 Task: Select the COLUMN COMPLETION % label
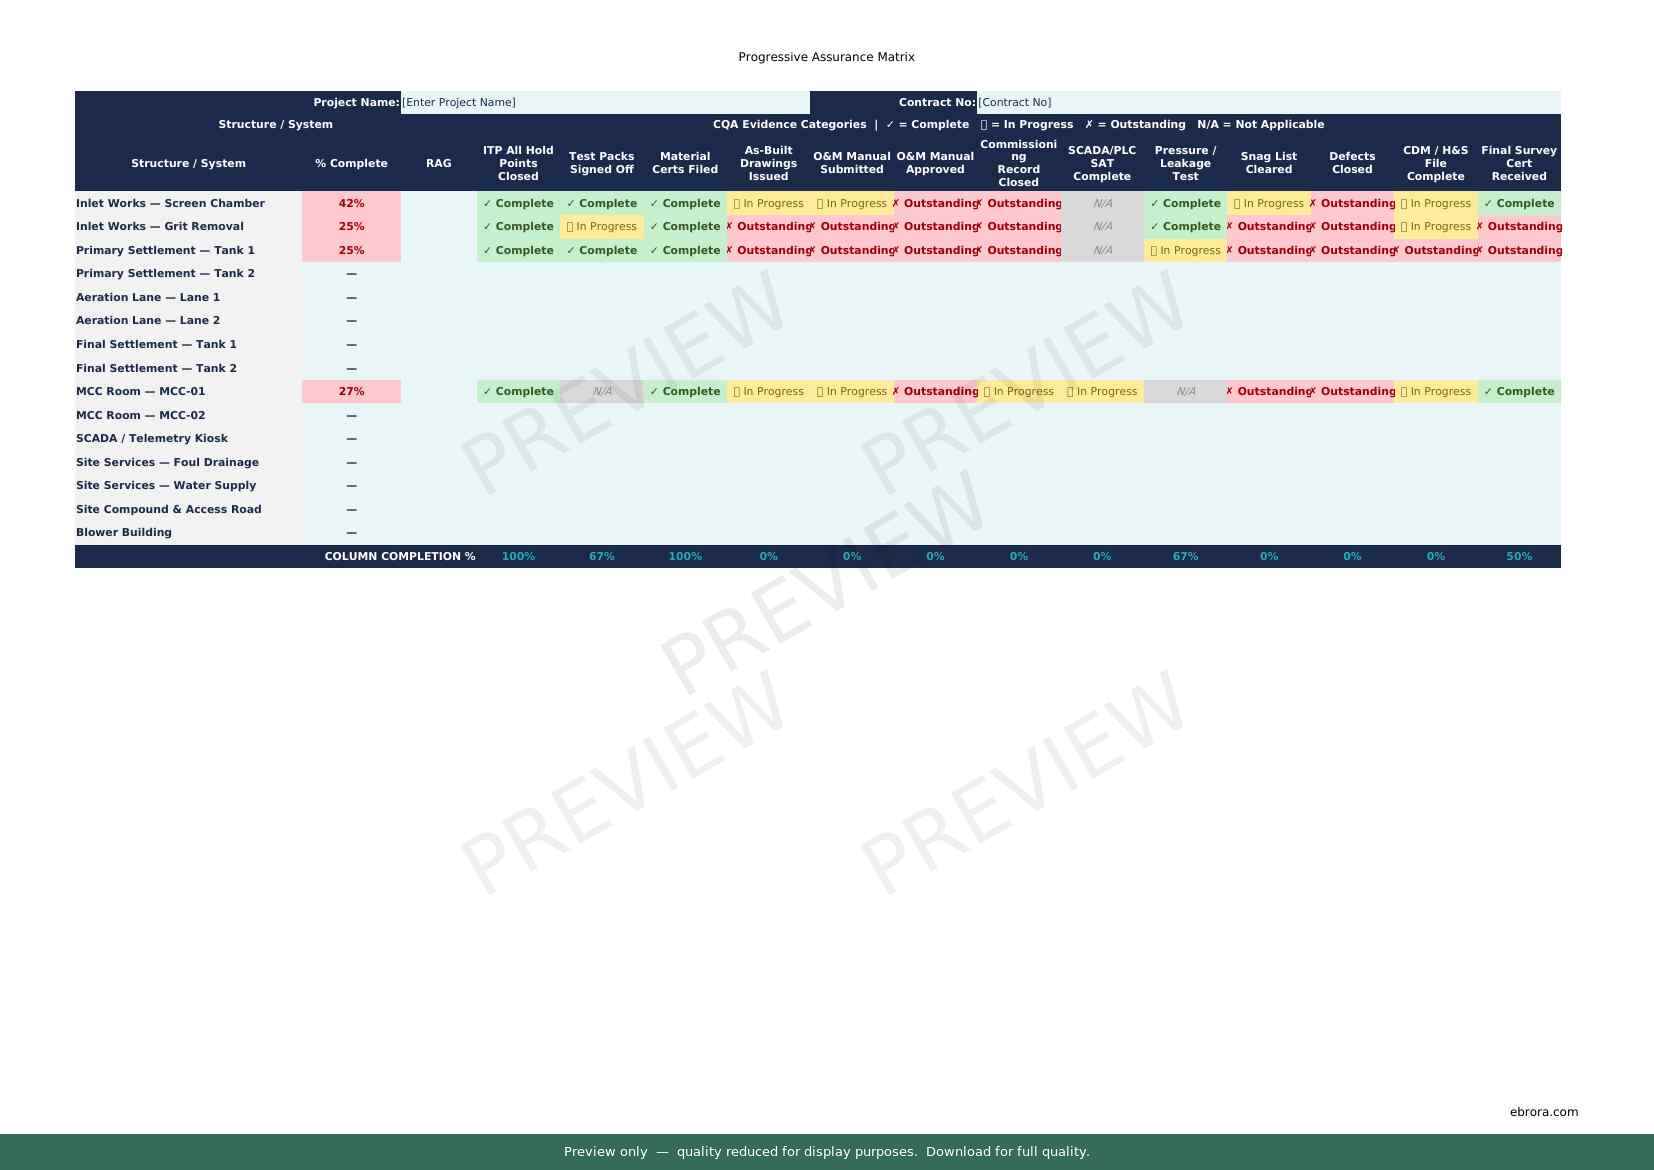400,556
